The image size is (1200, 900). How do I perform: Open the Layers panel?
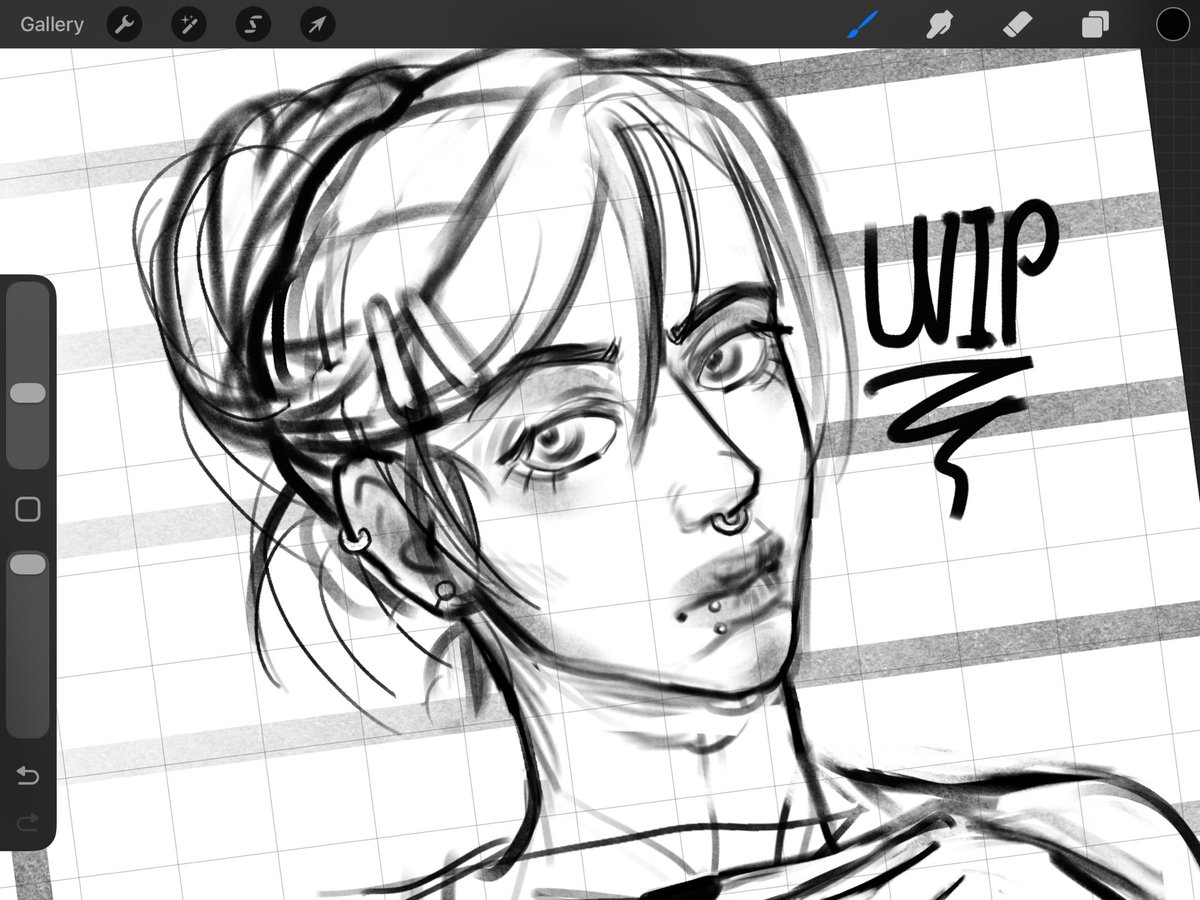coord(1095,24)
